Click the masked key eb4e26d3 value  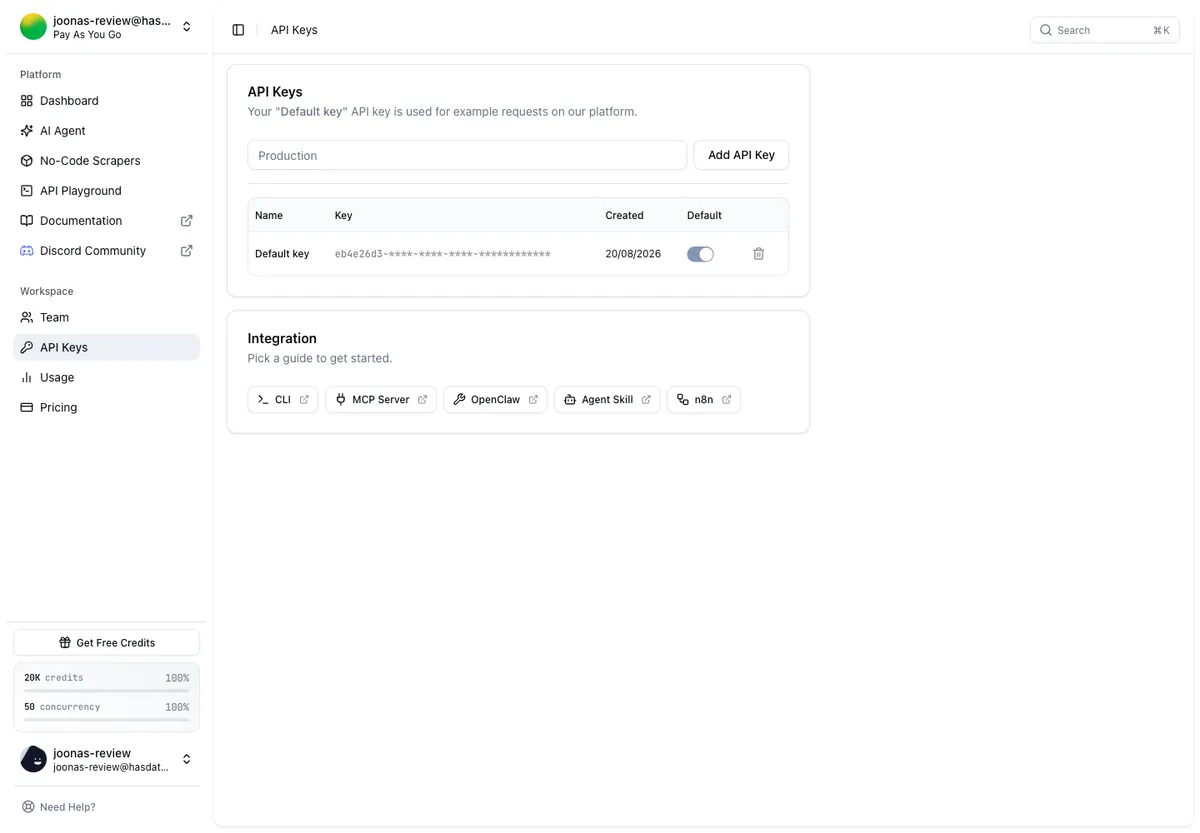pos(443,254)
